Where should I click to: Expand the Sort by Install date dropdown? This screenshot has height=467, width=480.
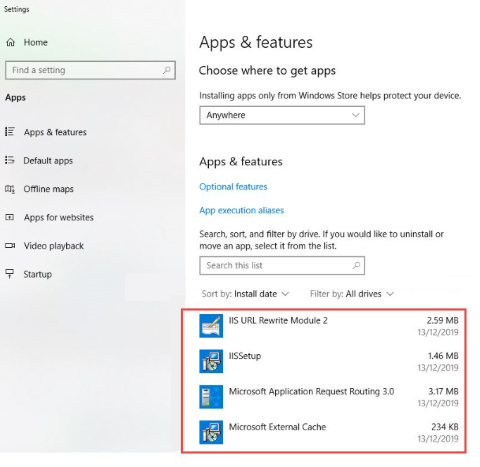pyautogui.click(x=245, y=294)
